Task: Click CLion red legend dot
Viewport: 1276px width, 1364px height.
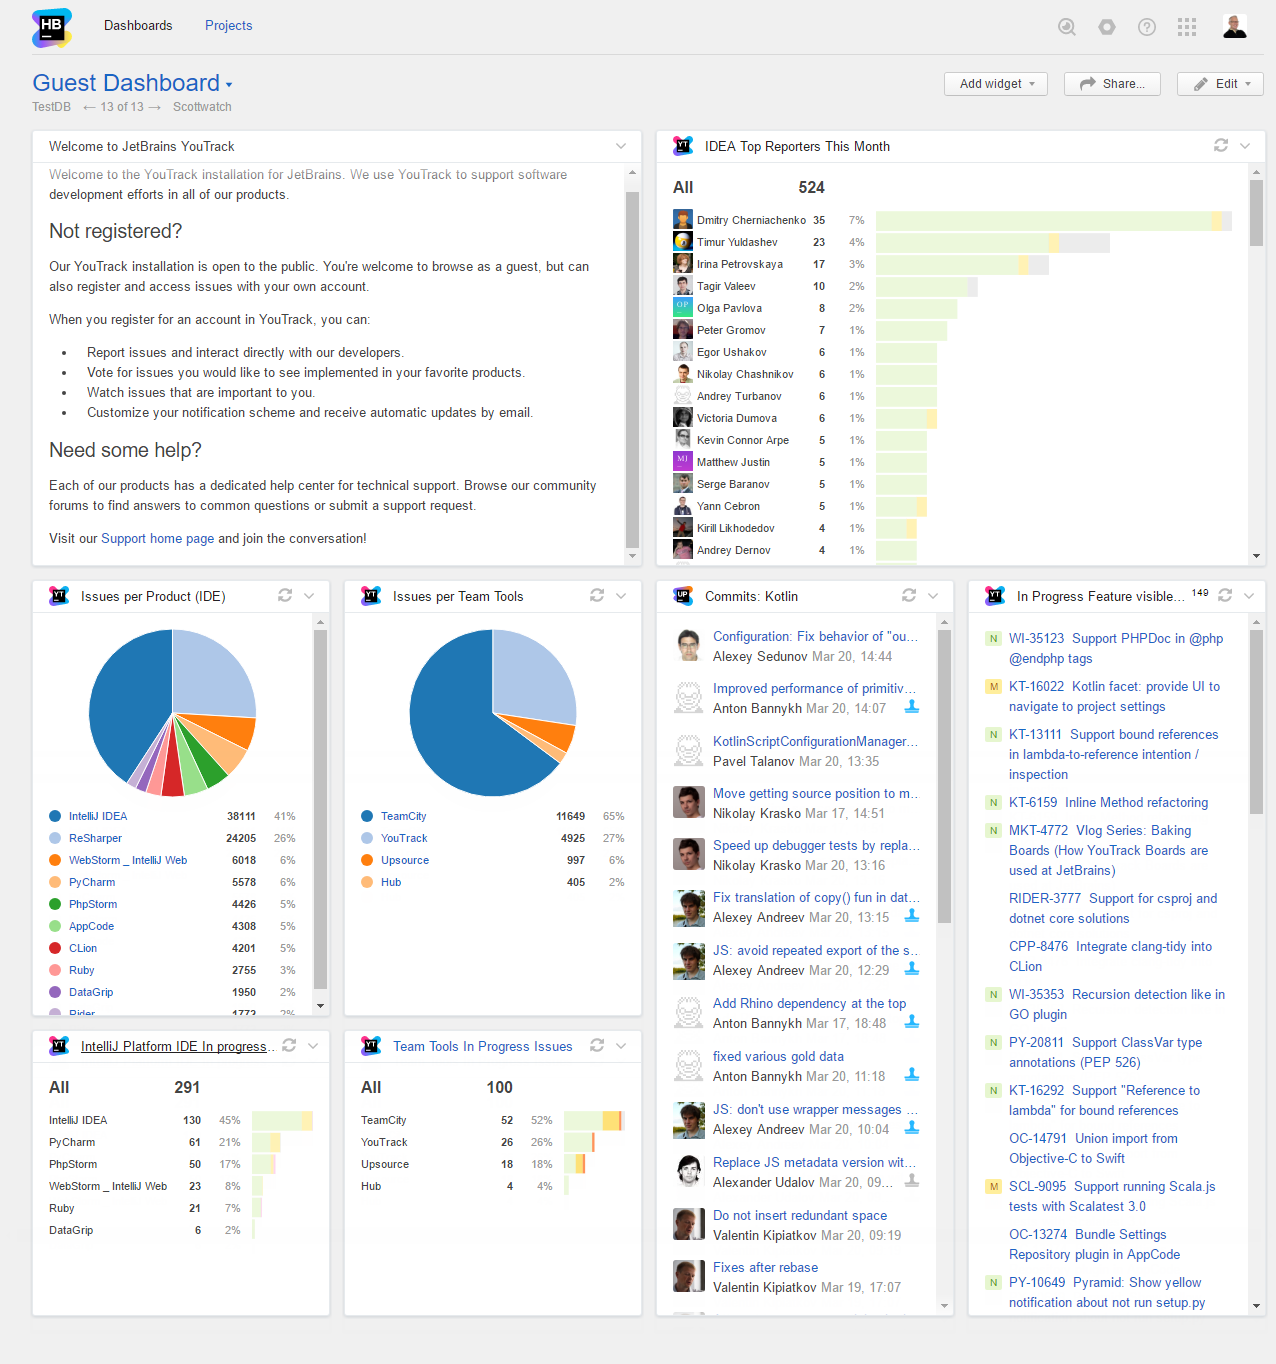Action: [x=55, y=948]
